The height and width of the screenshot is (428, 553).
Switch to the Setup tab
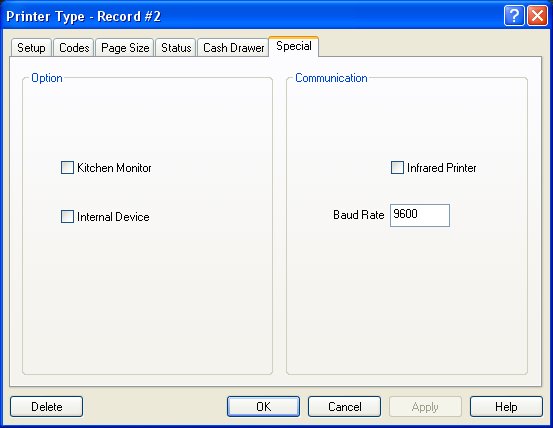click(31, 48)
